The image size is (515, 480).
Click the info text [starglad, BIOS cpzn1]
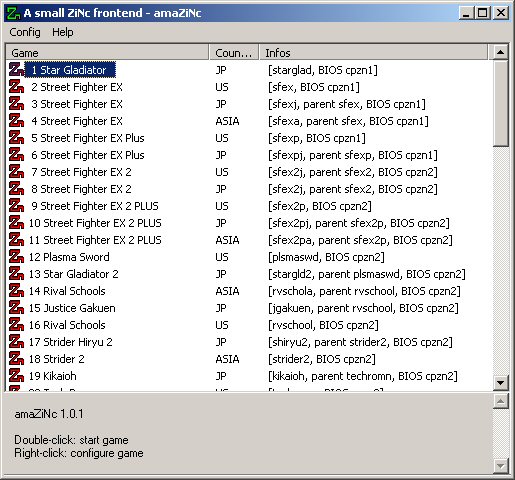click(x=323, y=70)
